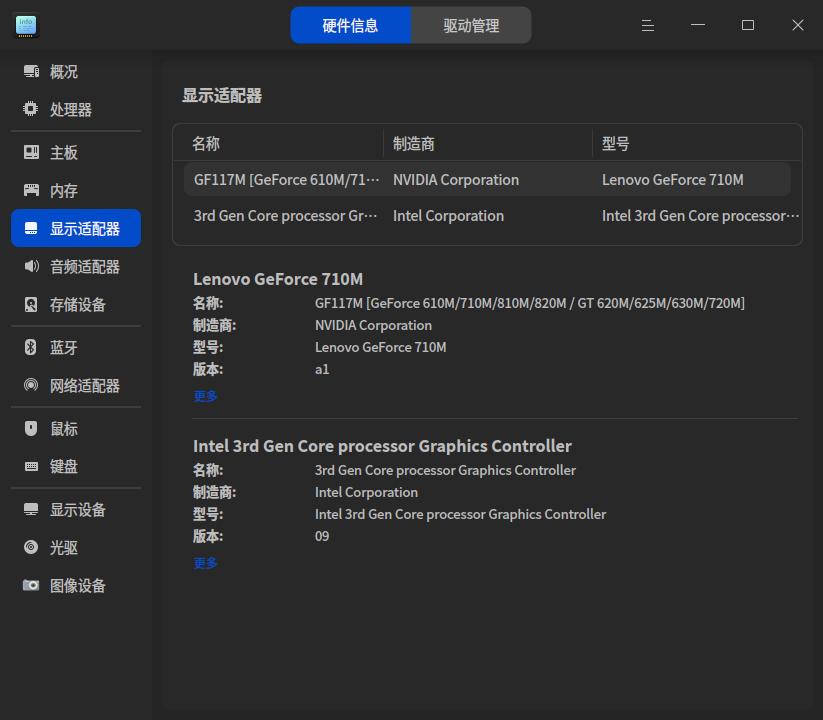
Task: Click the Intel 3rd Gen Graphics Controller heading
Action: click(x=382, y=446)
